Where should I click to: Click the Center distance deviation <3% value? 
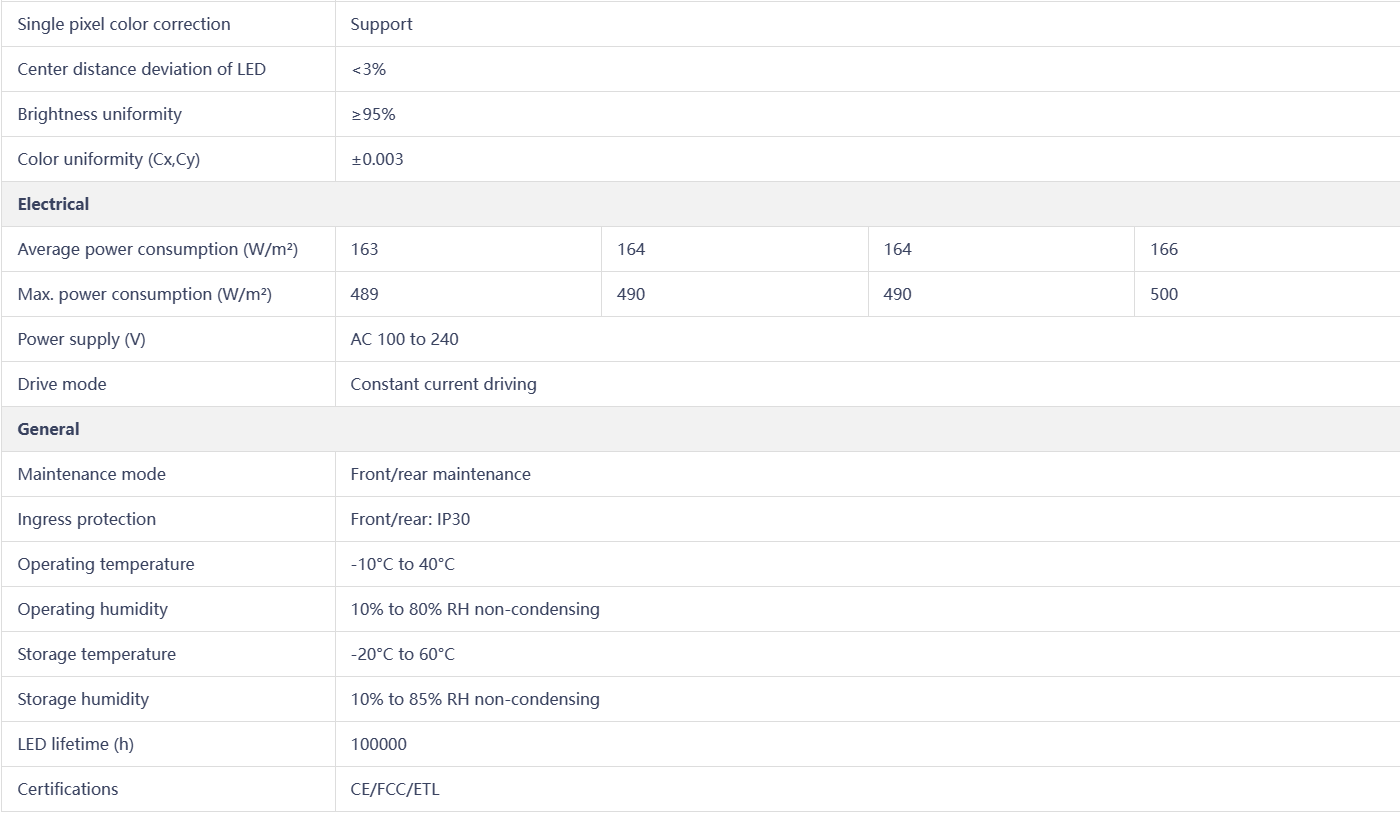click(x=368, y=69)
